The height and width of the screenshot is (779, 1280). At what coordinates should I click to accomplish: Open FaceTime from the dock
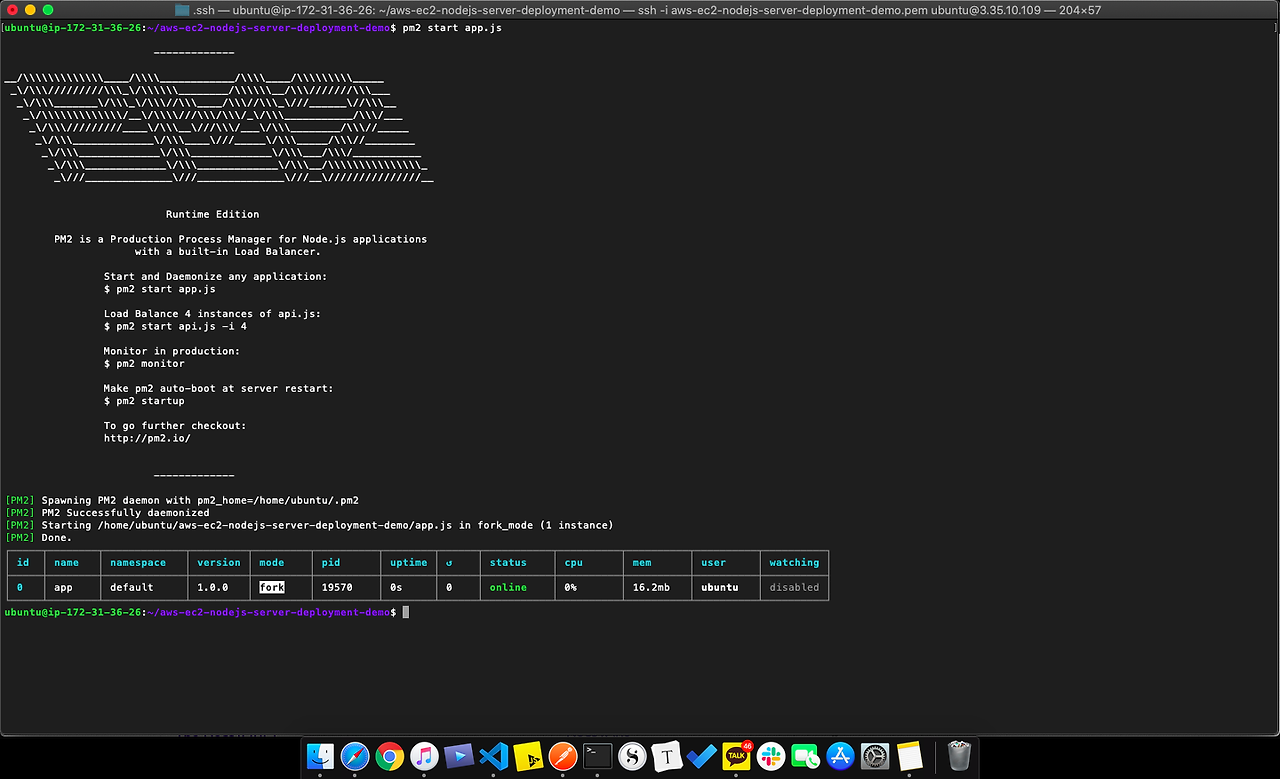pos(805,756)
